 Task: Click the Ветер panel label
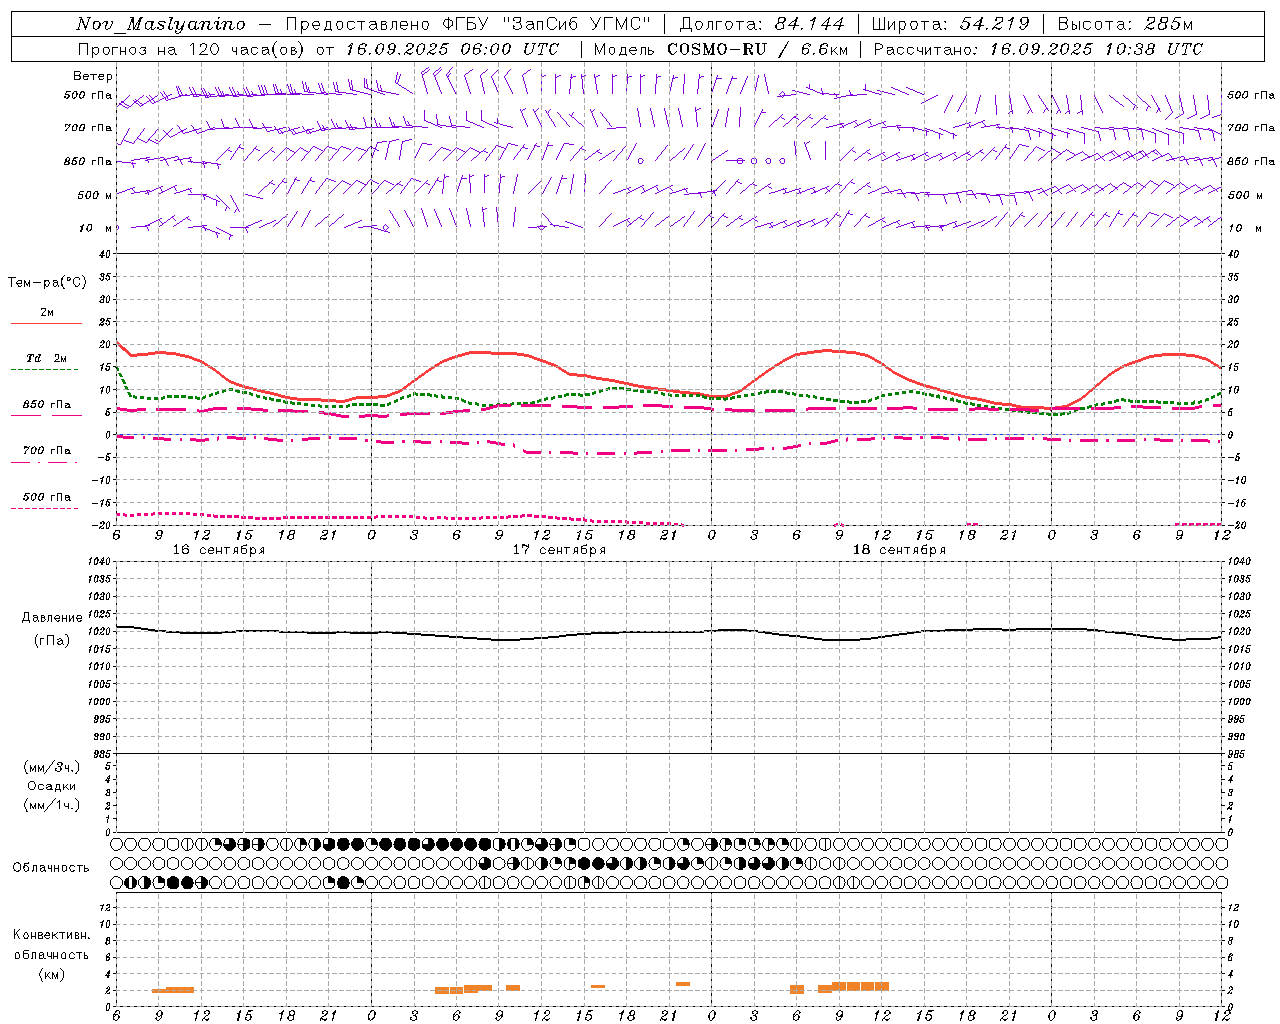coord(92,76)
